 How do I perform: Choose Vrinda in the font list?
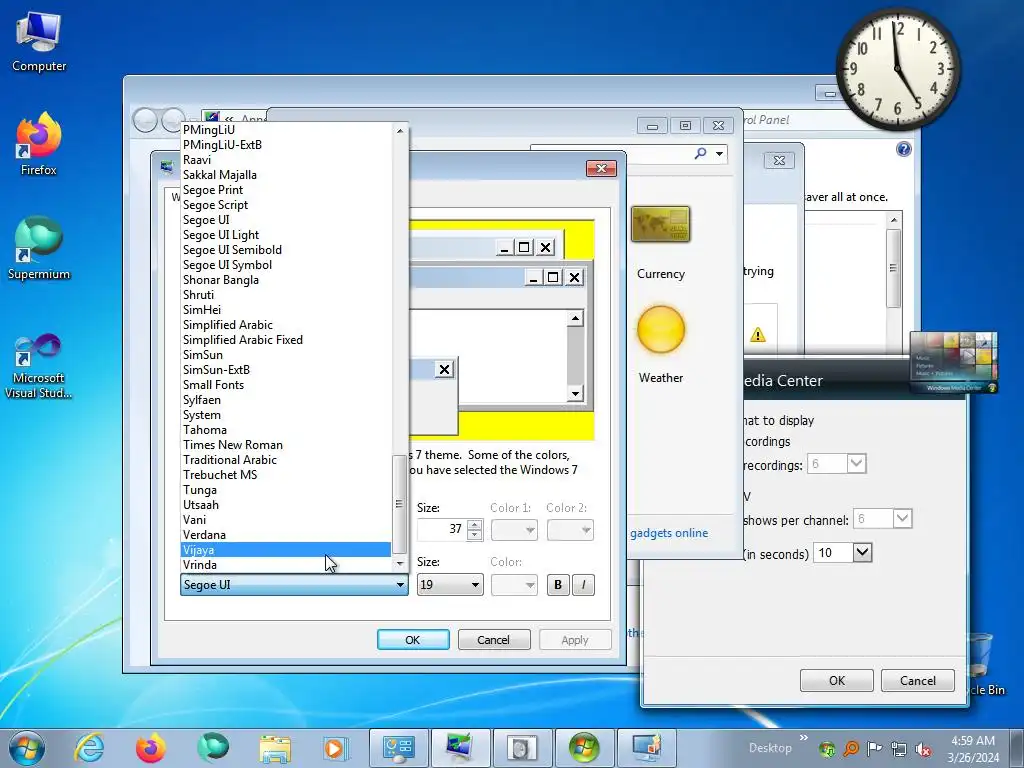pos(285,565)
